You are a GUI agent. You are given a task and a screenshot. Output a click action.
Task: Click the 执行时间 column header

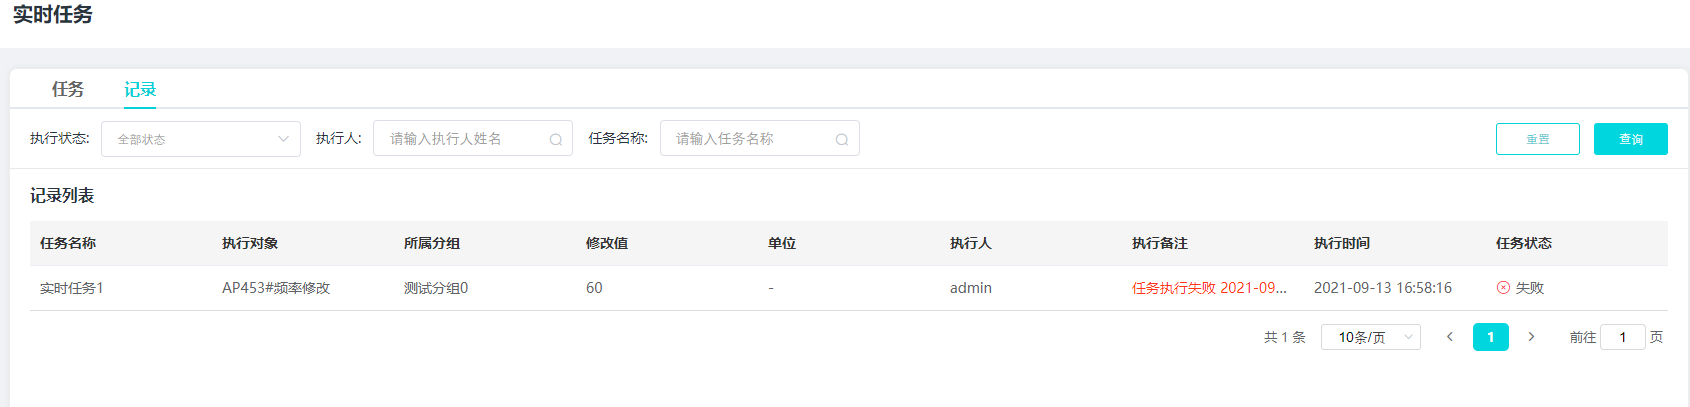[1342, 243]
